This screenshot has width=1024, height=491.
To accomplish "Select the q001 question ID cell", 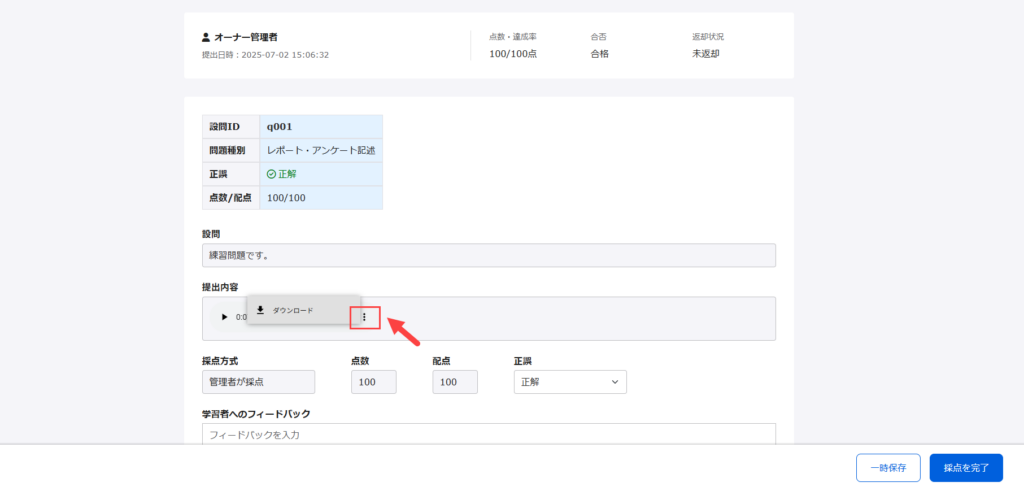I will pyautogui.click(x=321, y=127).
